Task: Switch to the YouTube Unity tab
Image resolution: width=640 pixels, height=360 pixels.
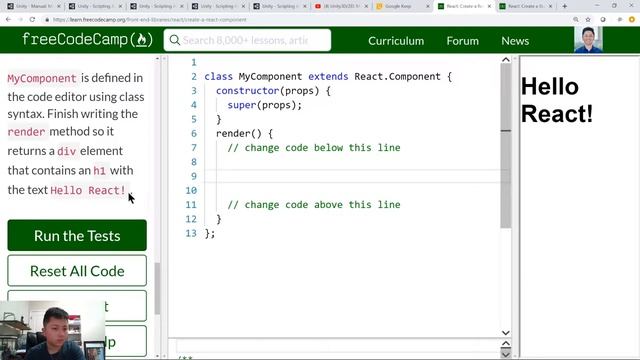Action: pyautogui.click(x=341, y=6)
